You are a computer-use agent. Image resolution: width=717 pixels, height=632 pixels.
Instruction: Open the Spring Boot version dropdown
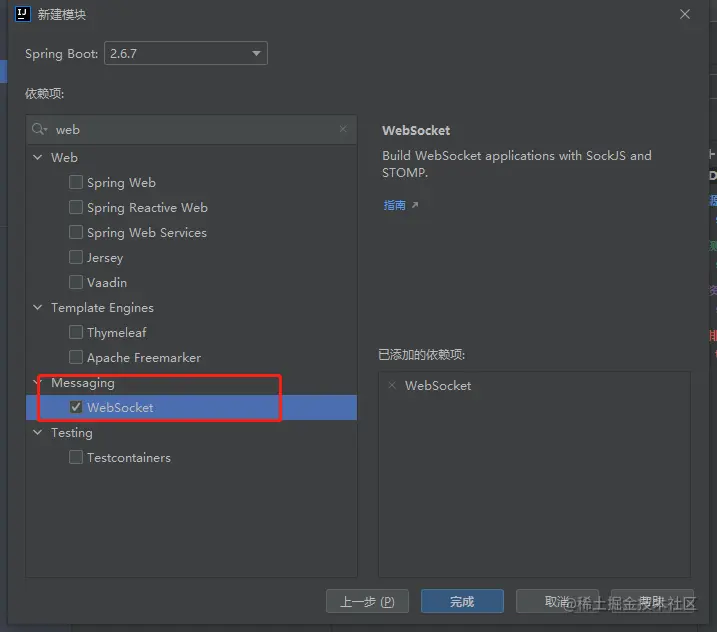tap(186, 54)
